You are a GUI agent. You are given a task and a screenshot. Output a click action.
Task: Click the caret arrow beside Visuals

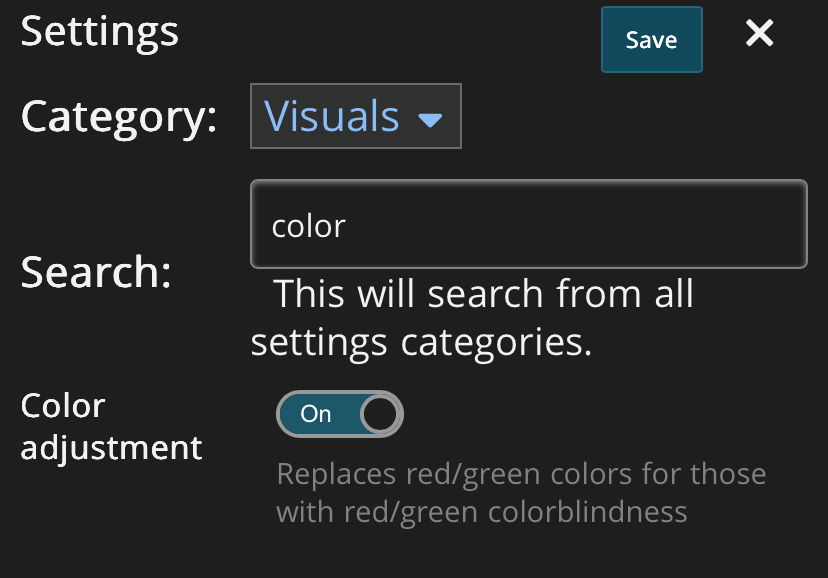[x=430, y=121]
